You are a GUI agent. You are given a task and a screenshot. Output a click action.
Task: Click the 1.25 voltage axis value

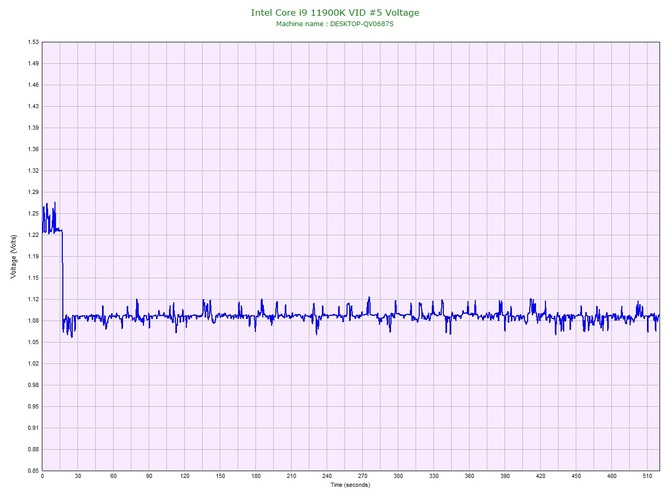tap(33, 213)
